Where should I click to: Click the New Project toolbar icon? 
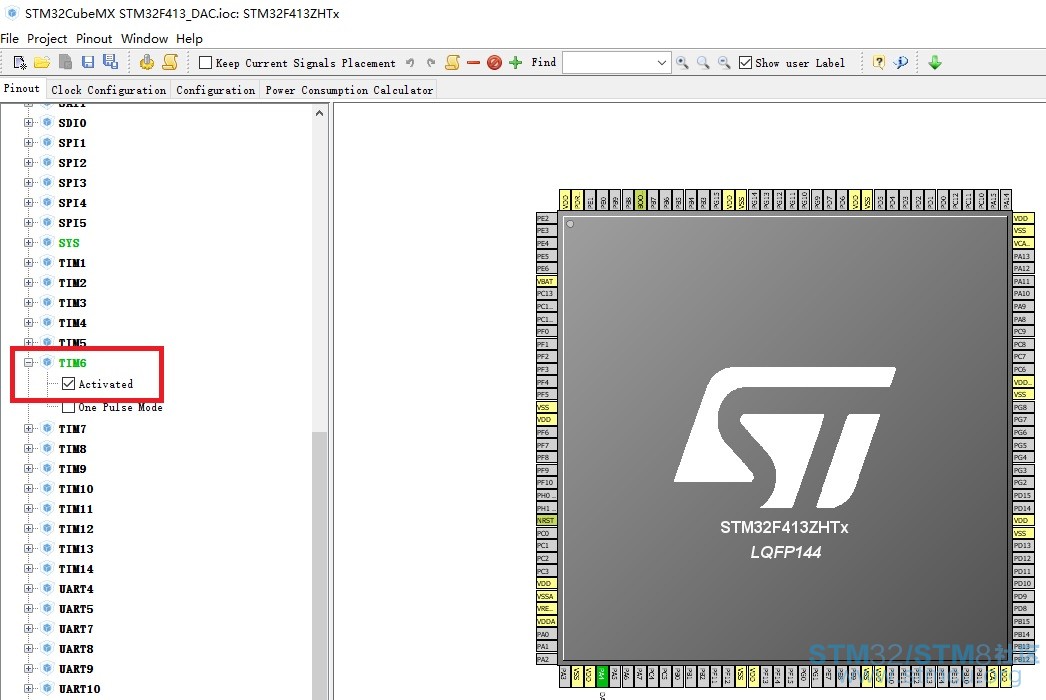pyautogui.click(x=19, y=63)
